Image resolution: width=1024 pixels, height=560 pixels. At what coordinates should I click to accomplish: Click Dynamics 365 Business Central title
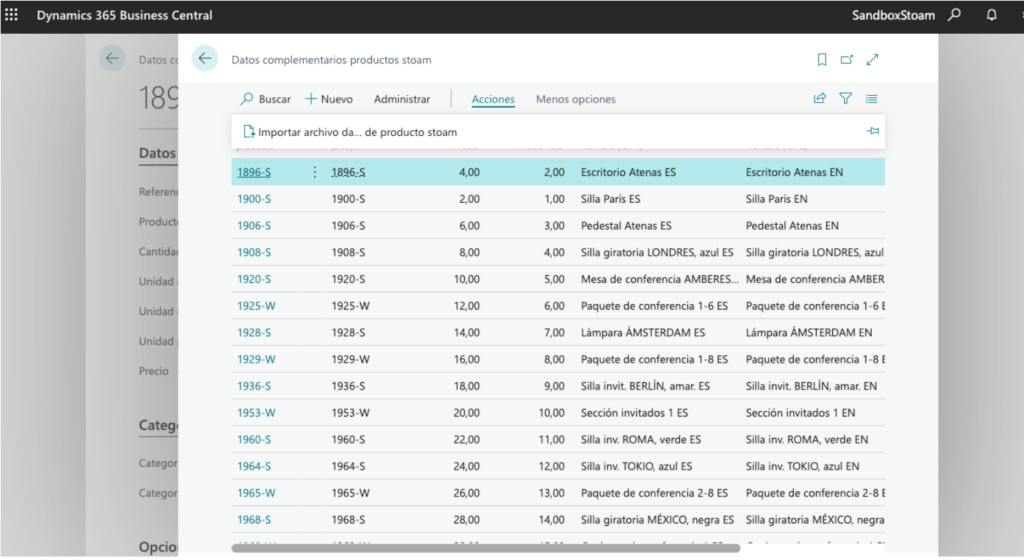(124, 15)
